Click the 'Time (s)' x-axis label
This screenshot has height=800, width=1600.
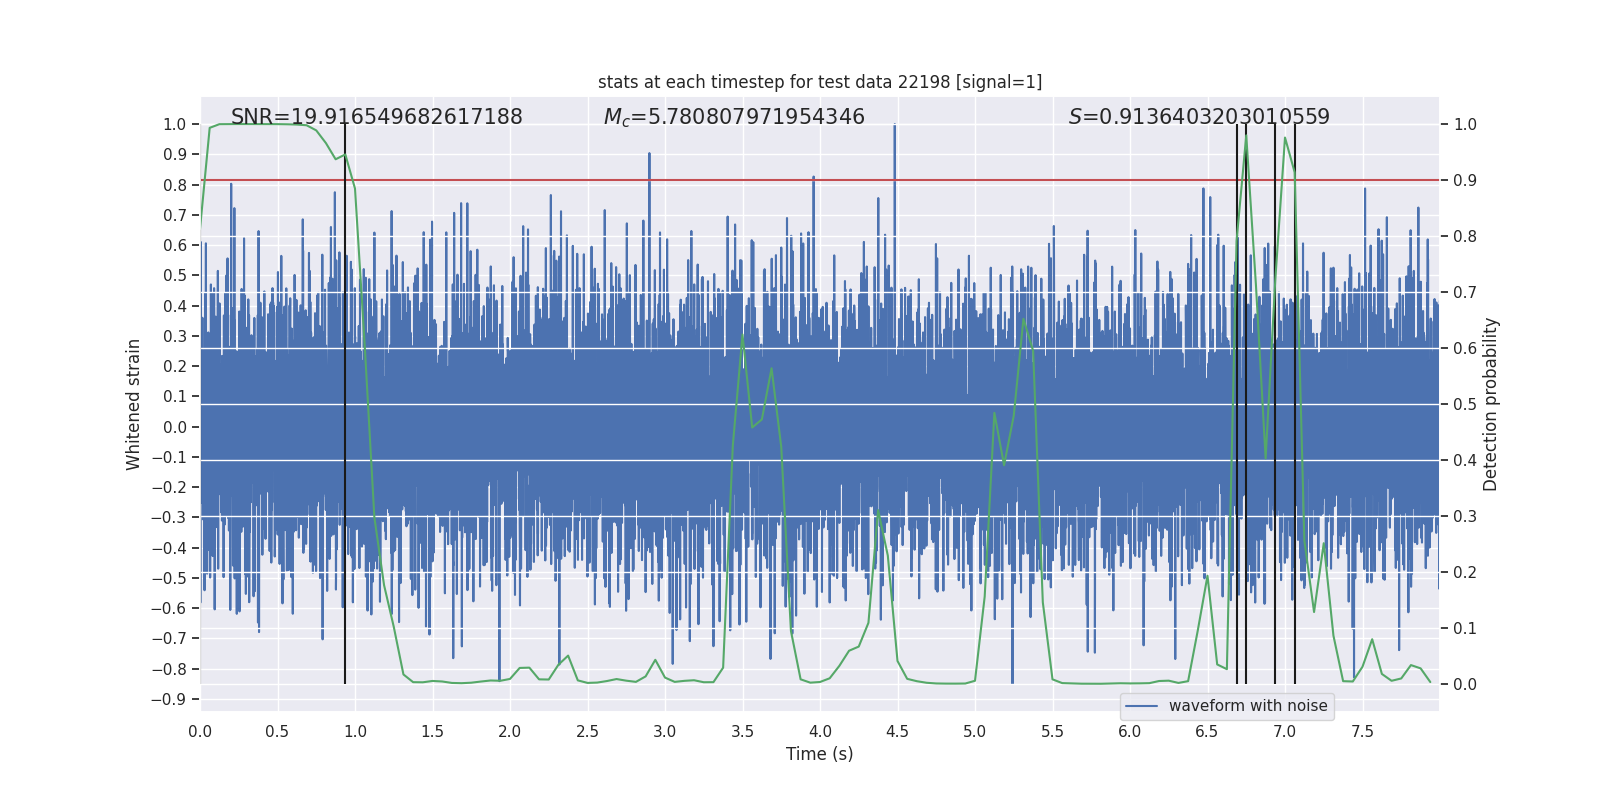pyautogui.click(x=819, y=754)
